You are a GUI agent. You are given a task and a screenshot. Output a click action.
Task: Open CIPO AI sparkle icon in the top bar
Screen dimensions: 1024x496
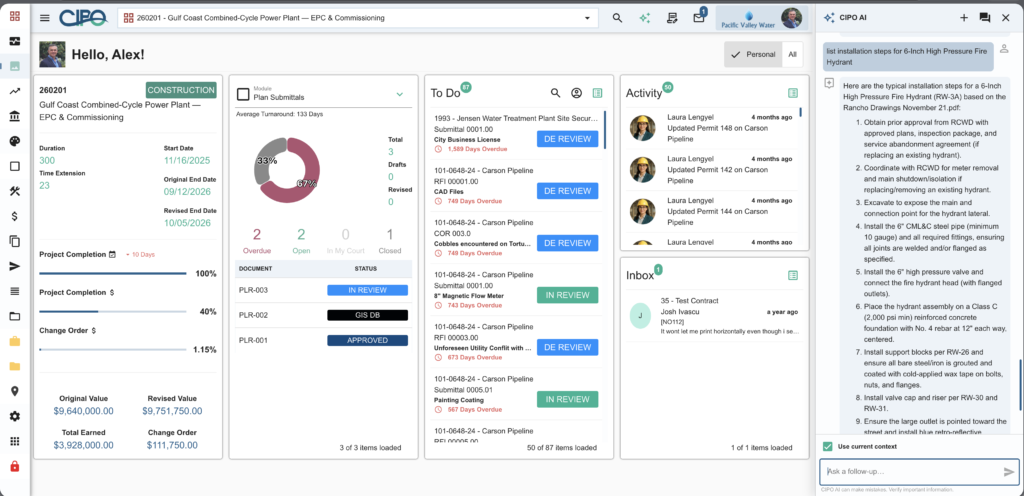[x=645, y=18]
